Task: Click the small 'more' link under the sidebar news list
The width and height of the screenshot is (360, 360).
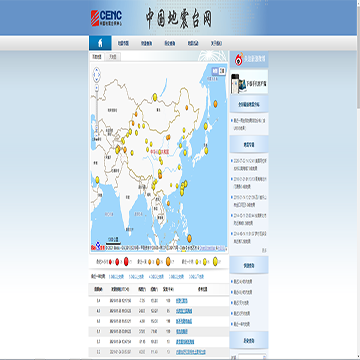Action: [264, 250]
